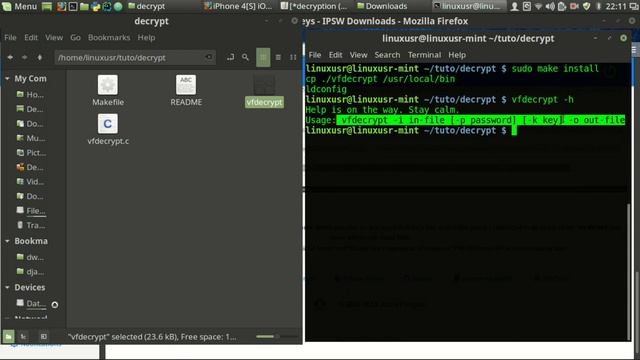This screenshot has width=640, height=360.
Task: Collapse the My Computer sidebar section
Action: 7,78
